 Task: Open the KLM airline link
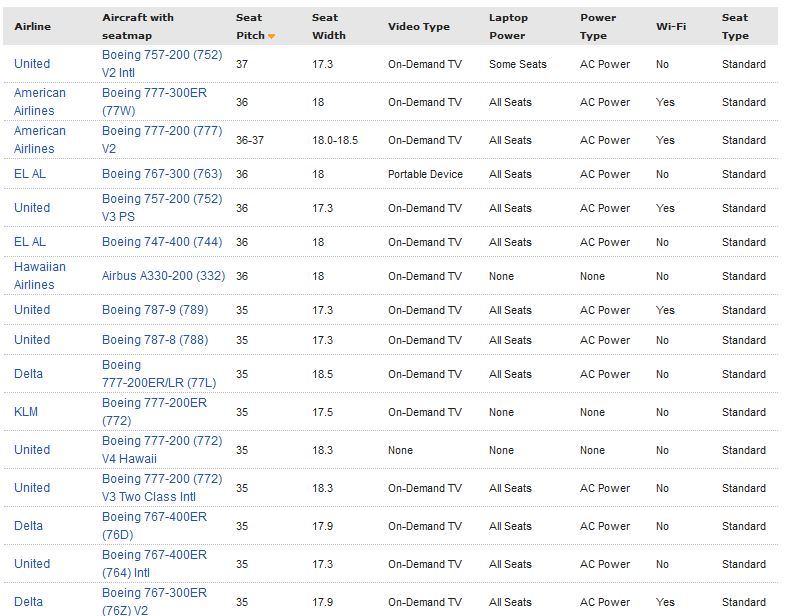[26, 412]
